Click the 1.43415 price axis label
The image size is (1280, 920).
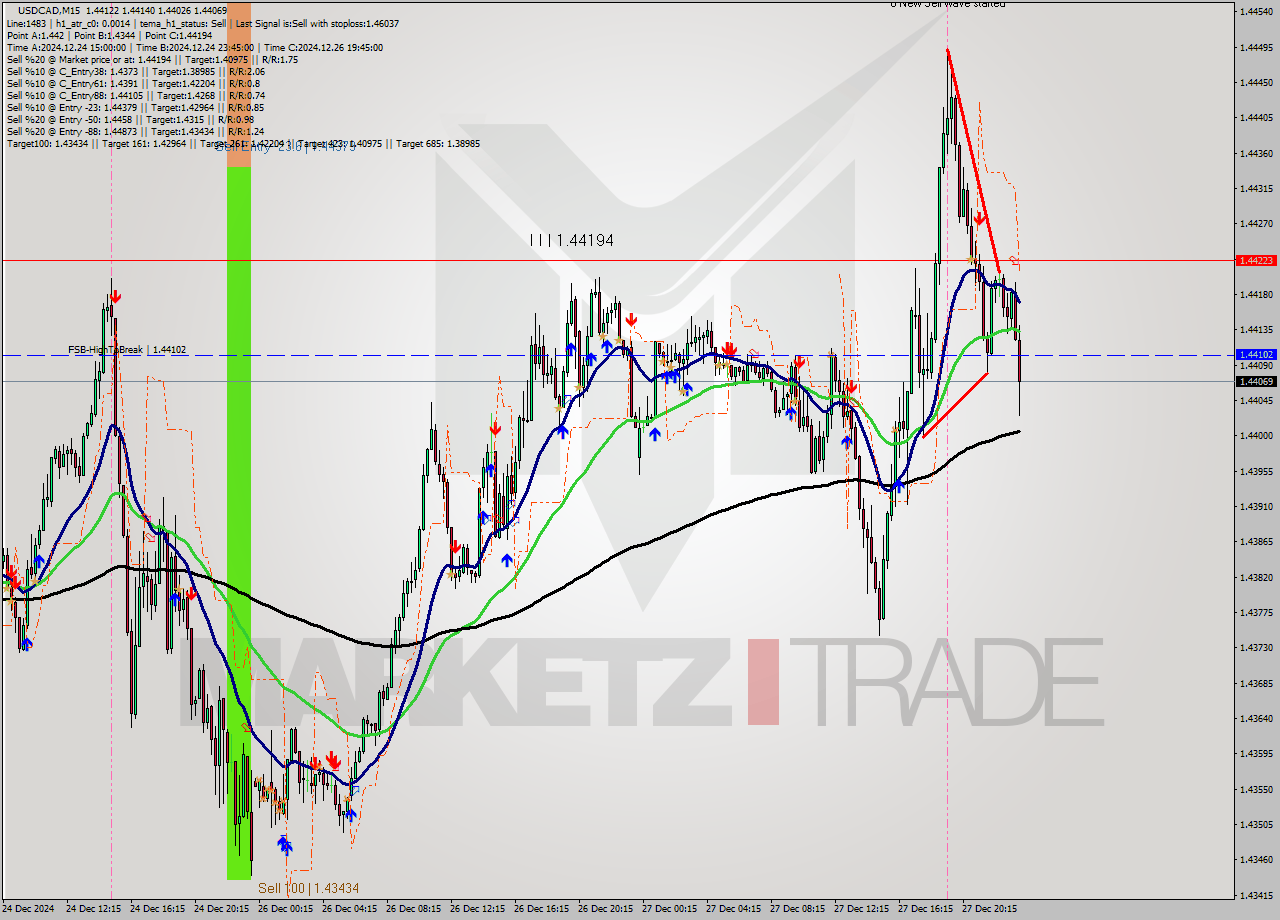[x=1255, y=895]
